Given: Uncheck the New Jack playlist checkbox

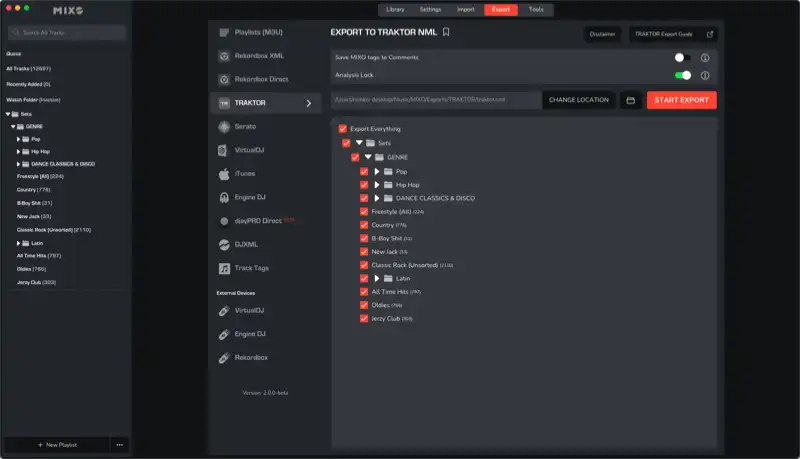Looking at the screenshot, I should [x=364, y=252].
